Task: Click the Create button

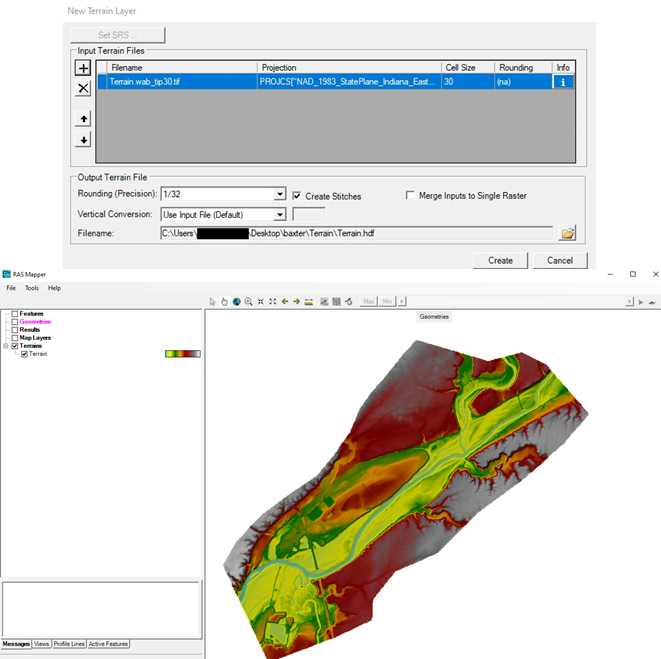Action: [x=500, y=260]
